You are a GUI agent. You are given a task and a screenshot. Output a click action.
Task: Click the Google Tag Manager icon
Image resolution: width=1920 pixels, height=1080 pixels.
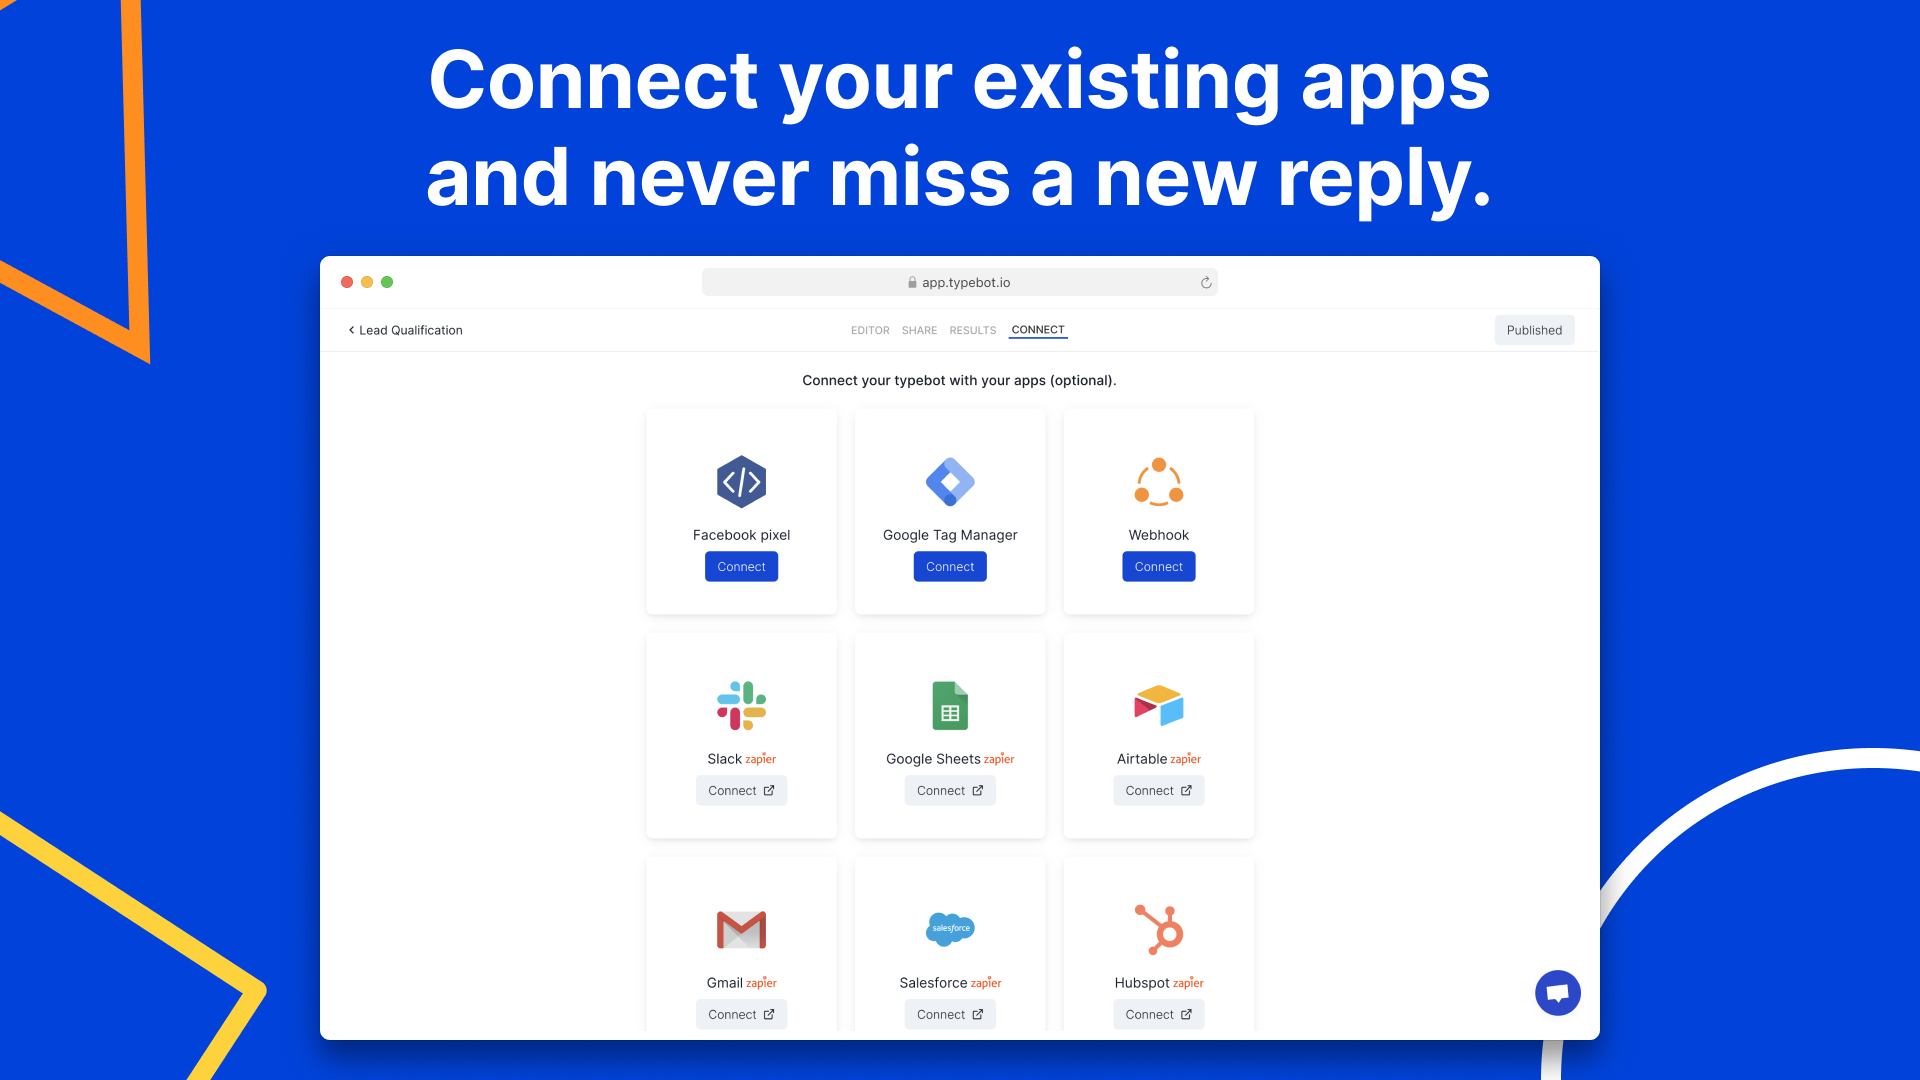pyautogui.click(x=949, y=481)
